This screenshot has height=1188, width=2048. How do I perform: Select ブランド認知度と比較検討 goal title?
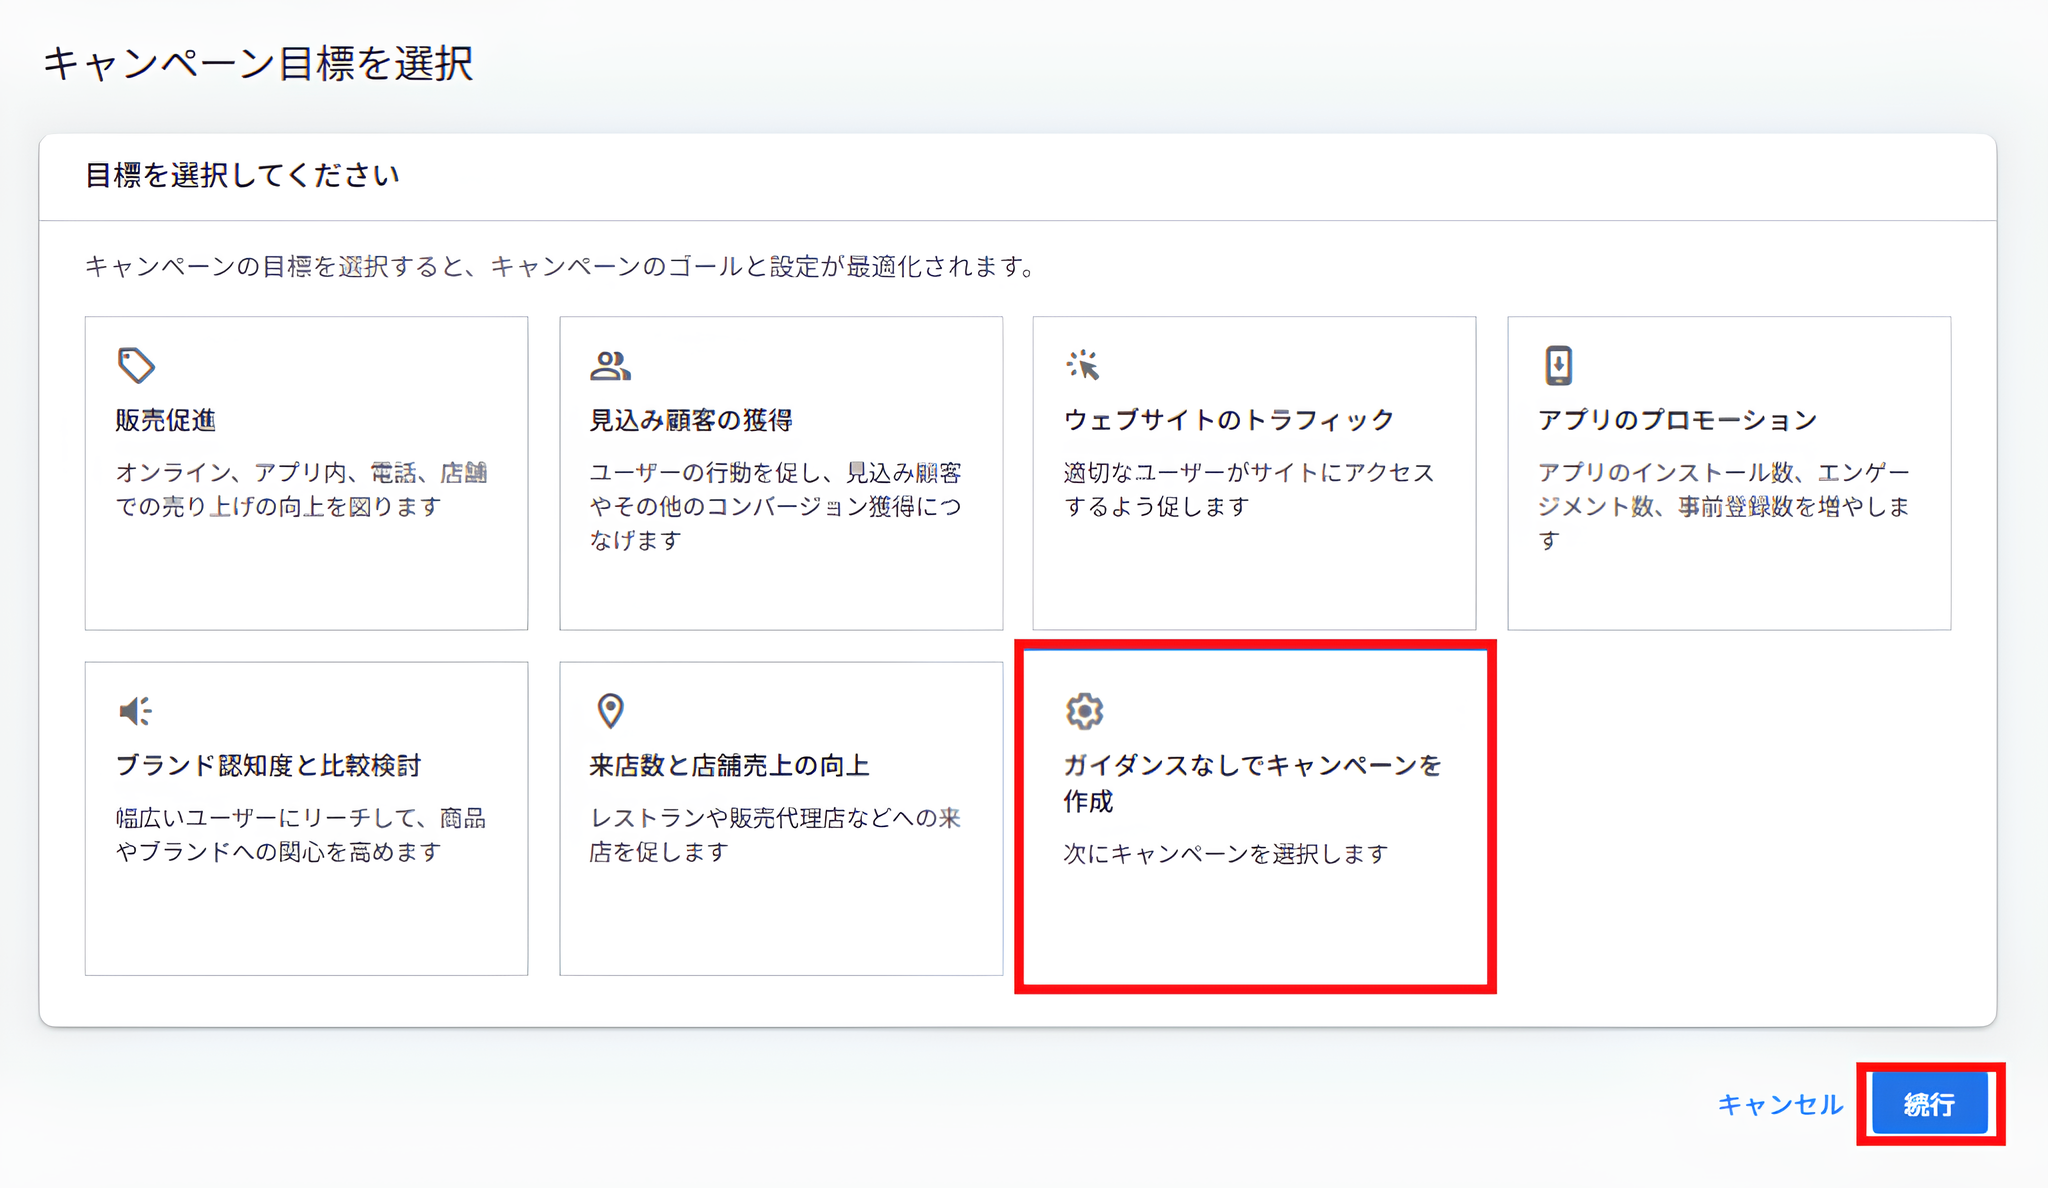point(268,766)
